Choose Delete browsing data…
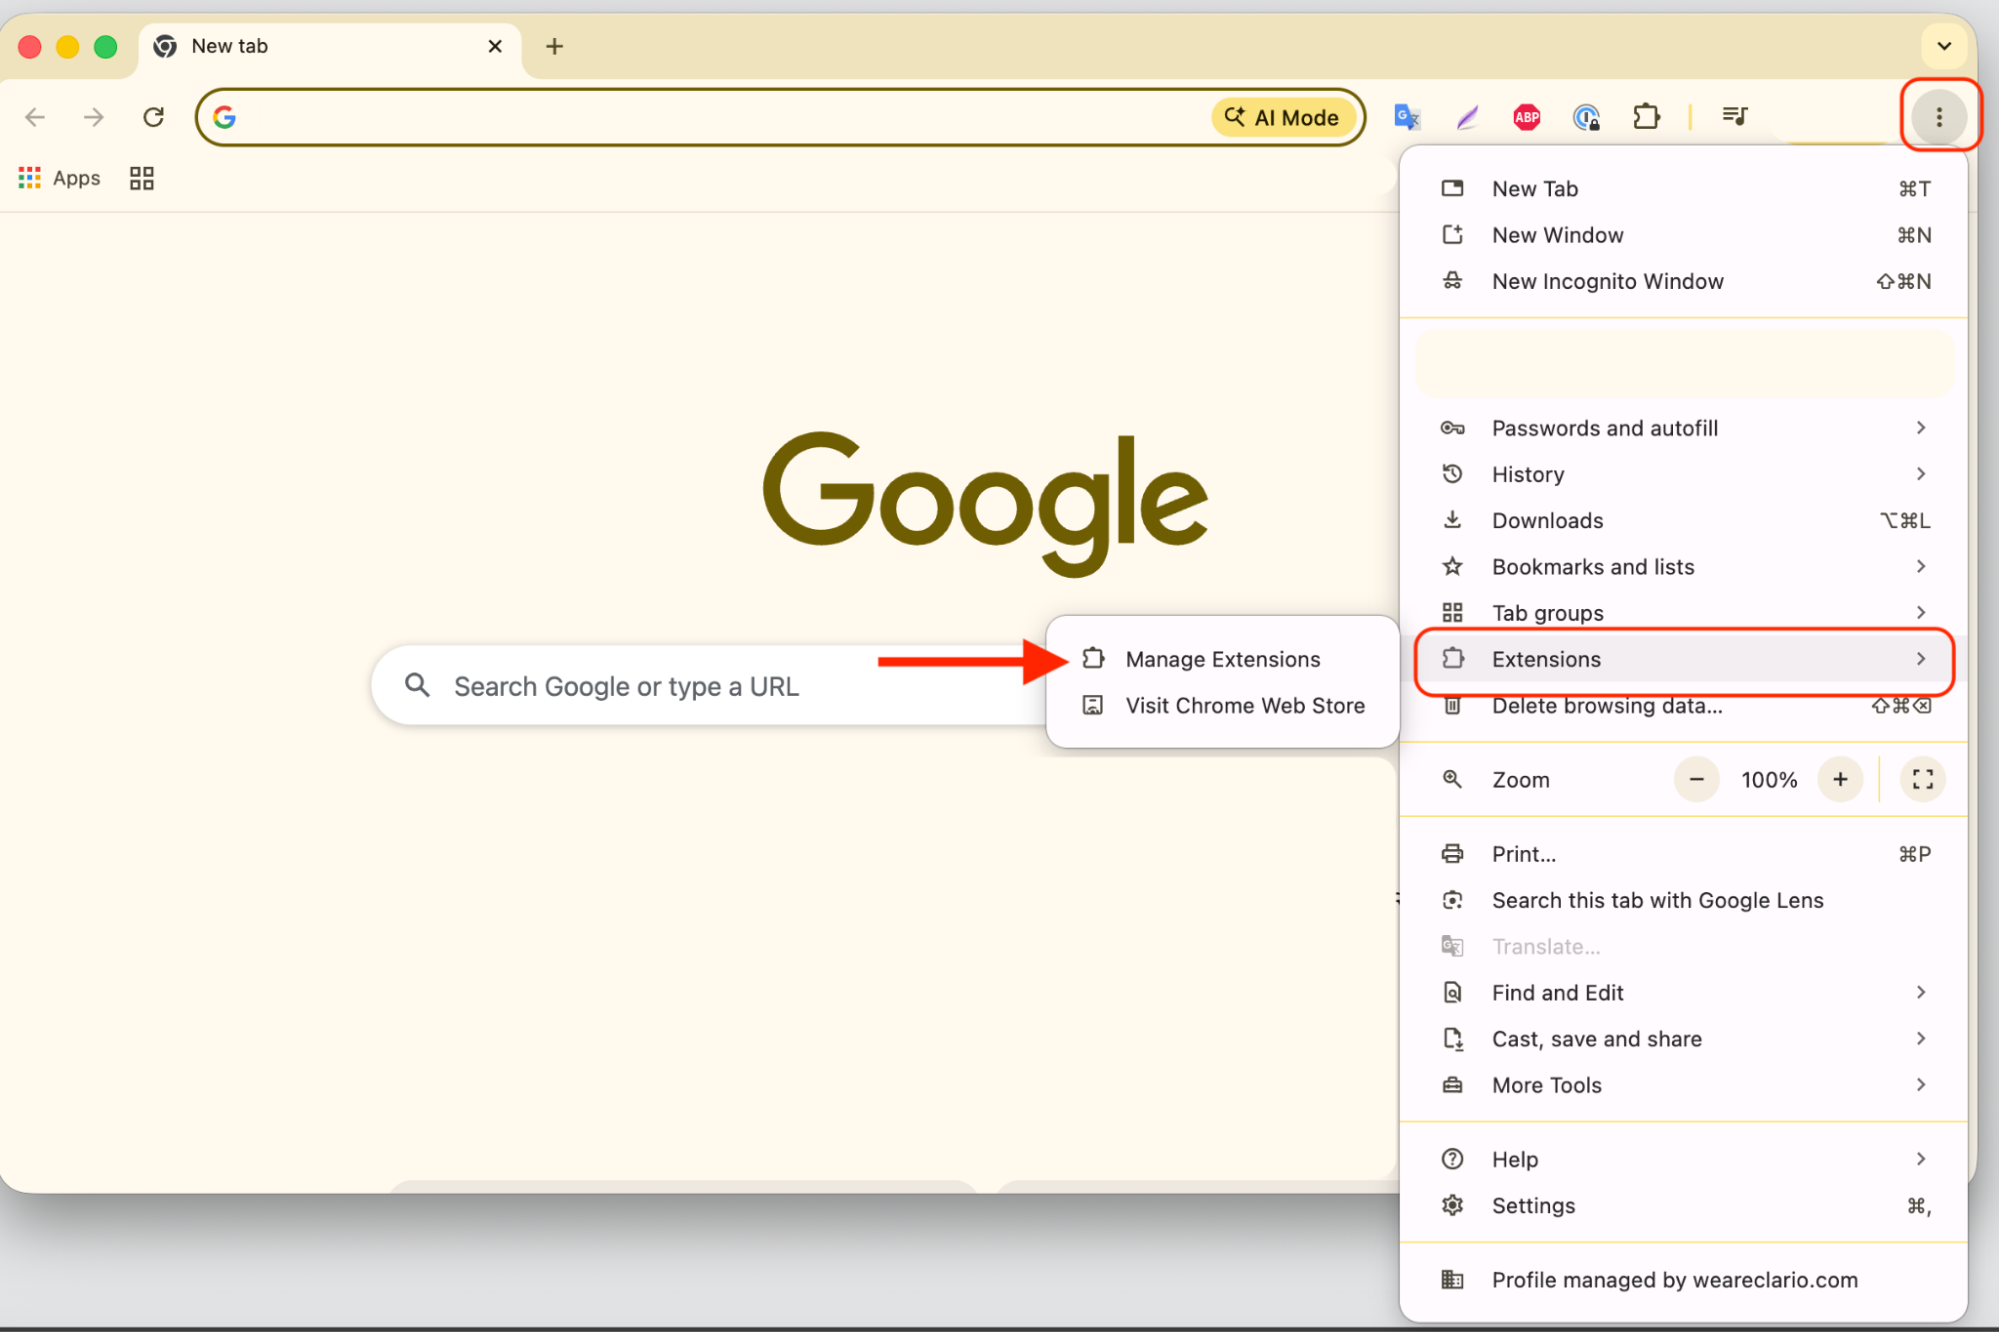Image resolution: width=1999 pixels, height=1333 pixels. 1685,705
